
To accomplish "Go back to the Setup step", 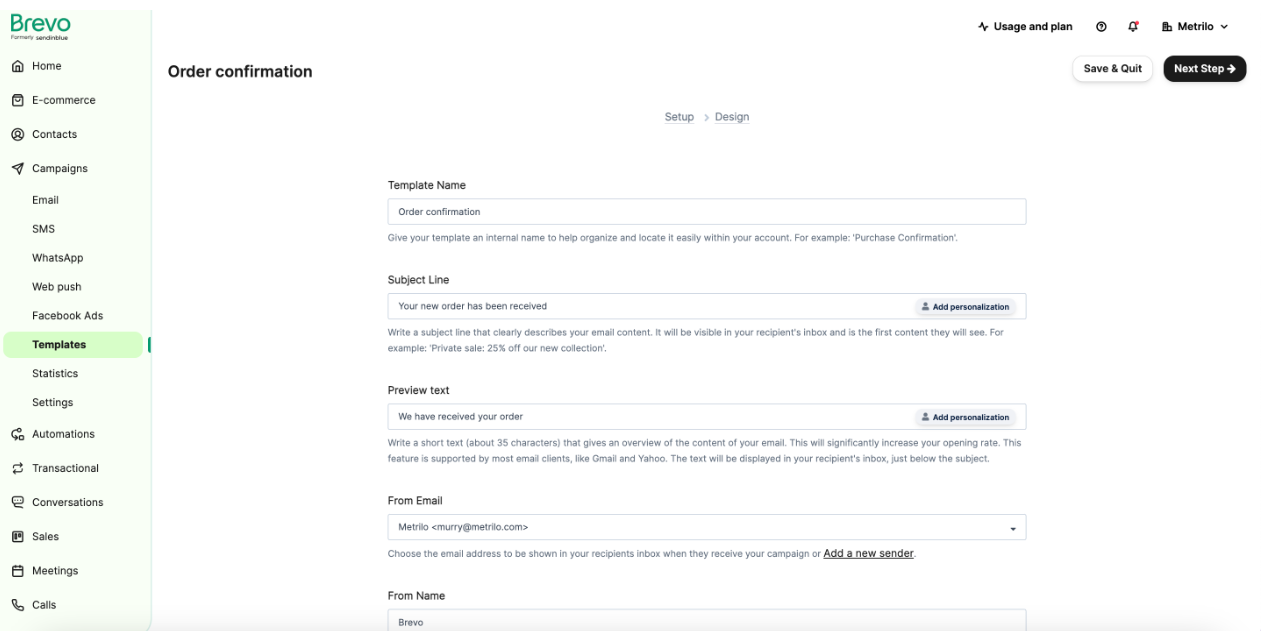I will click(x=679, y=117).
